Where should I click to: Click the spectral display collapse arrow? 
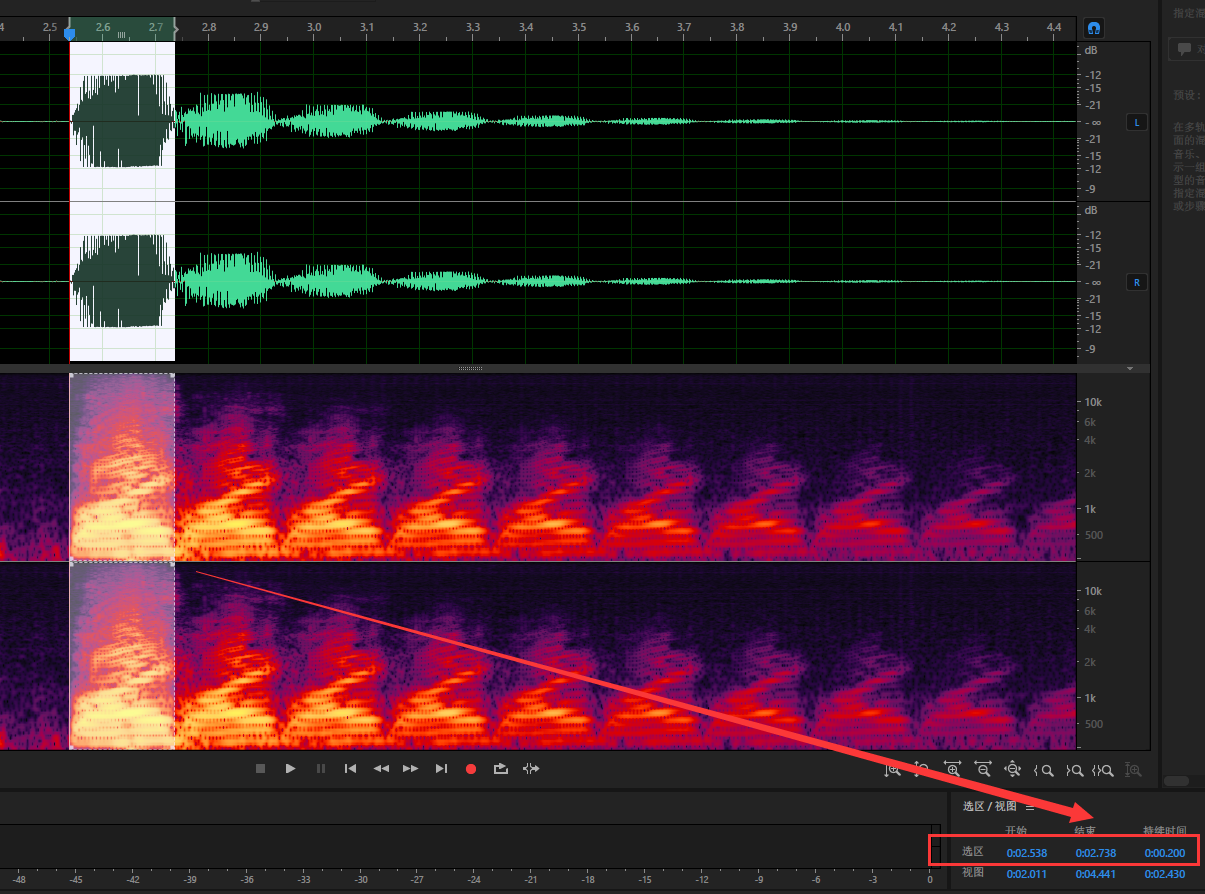tap(1130, 369)
